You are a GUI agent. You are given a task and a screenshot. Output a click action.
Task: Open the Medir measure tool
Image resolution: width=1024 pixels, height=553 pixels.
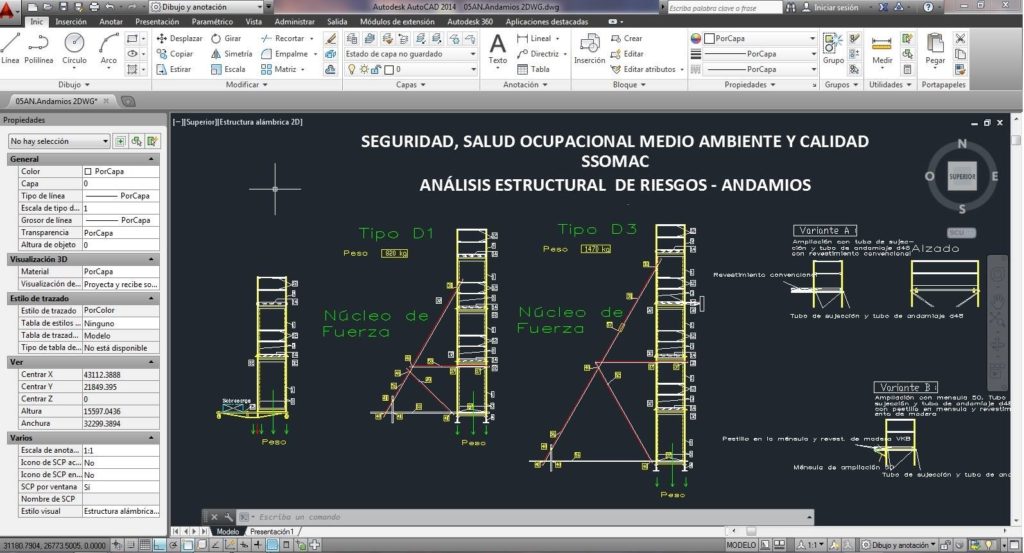[882, 47]
